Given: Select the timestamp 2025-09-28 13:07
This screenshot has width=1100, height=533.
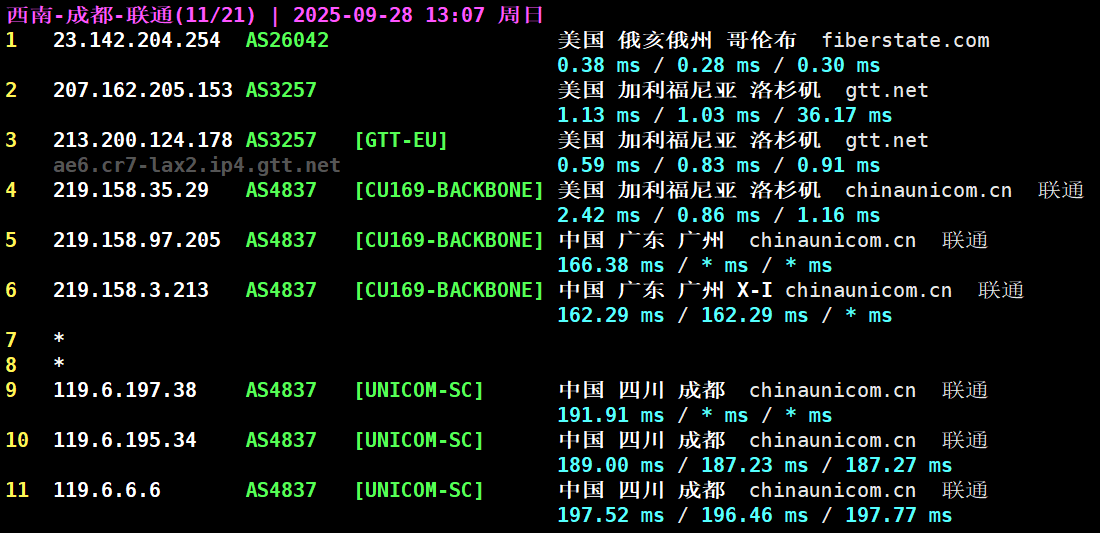Looking at the screenshot, I should pos(389,15).
